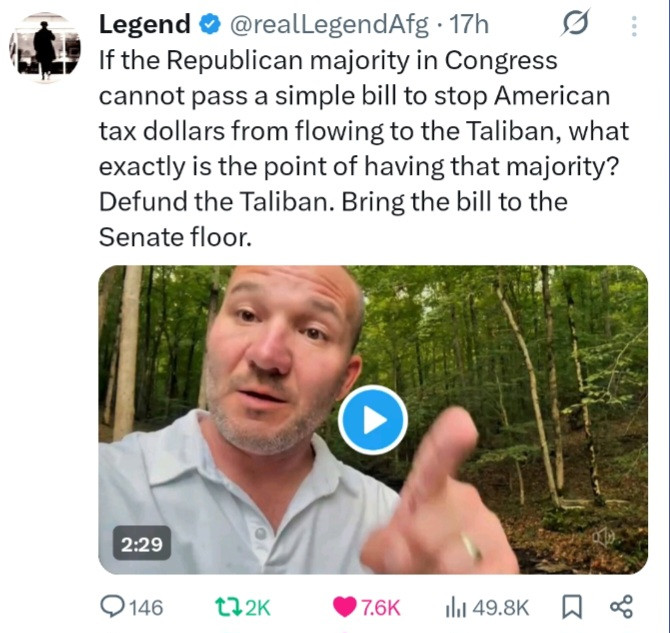Open the views analytics bar chart icon
670x633 pixels.
[456, 607]
